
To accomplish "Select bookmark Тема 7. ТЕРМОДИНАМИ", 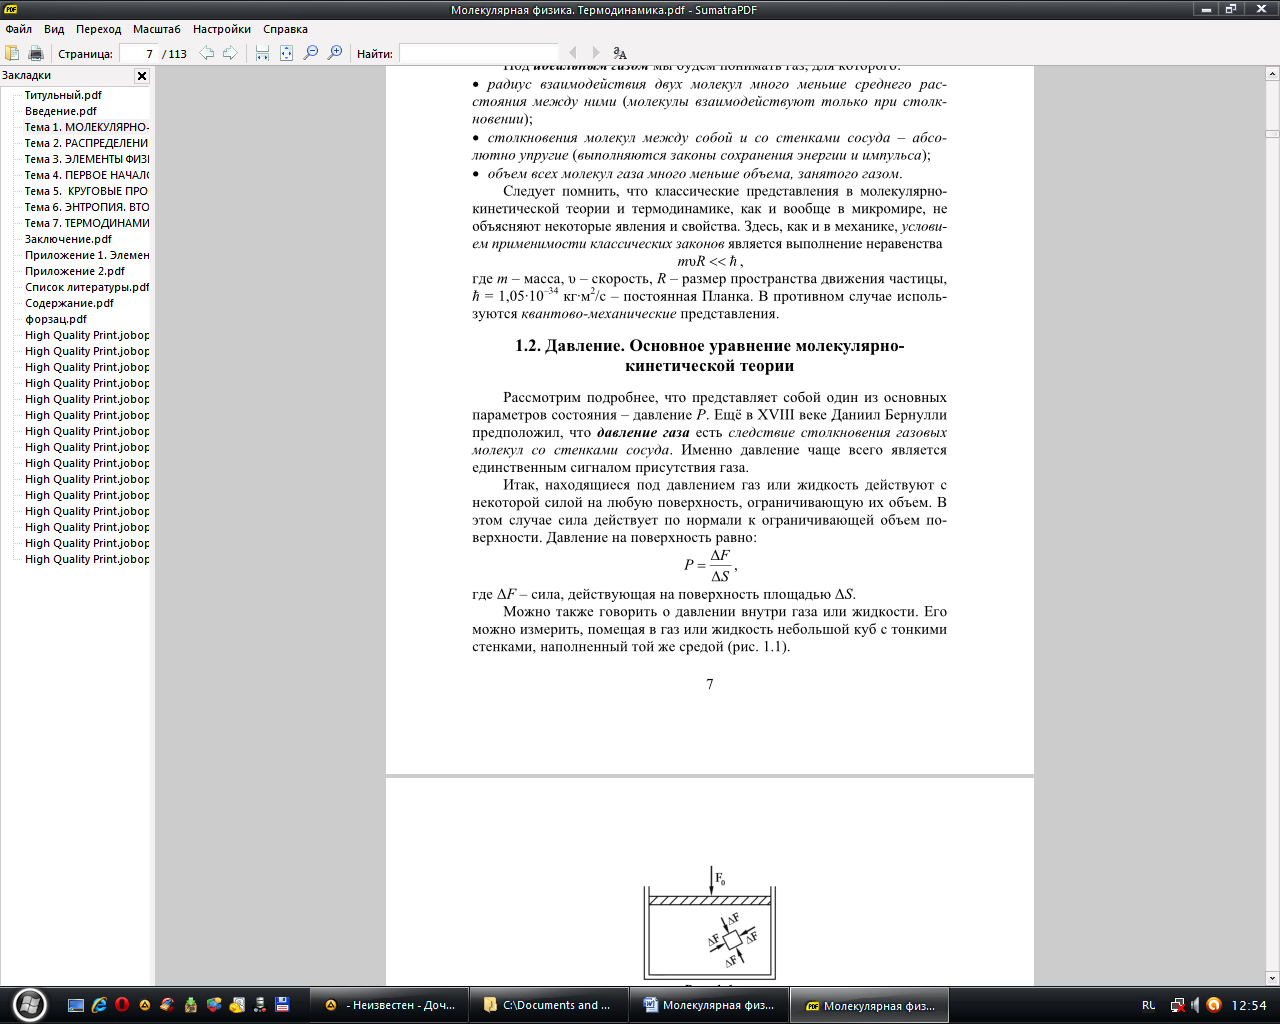I will [x=86, y=223].
